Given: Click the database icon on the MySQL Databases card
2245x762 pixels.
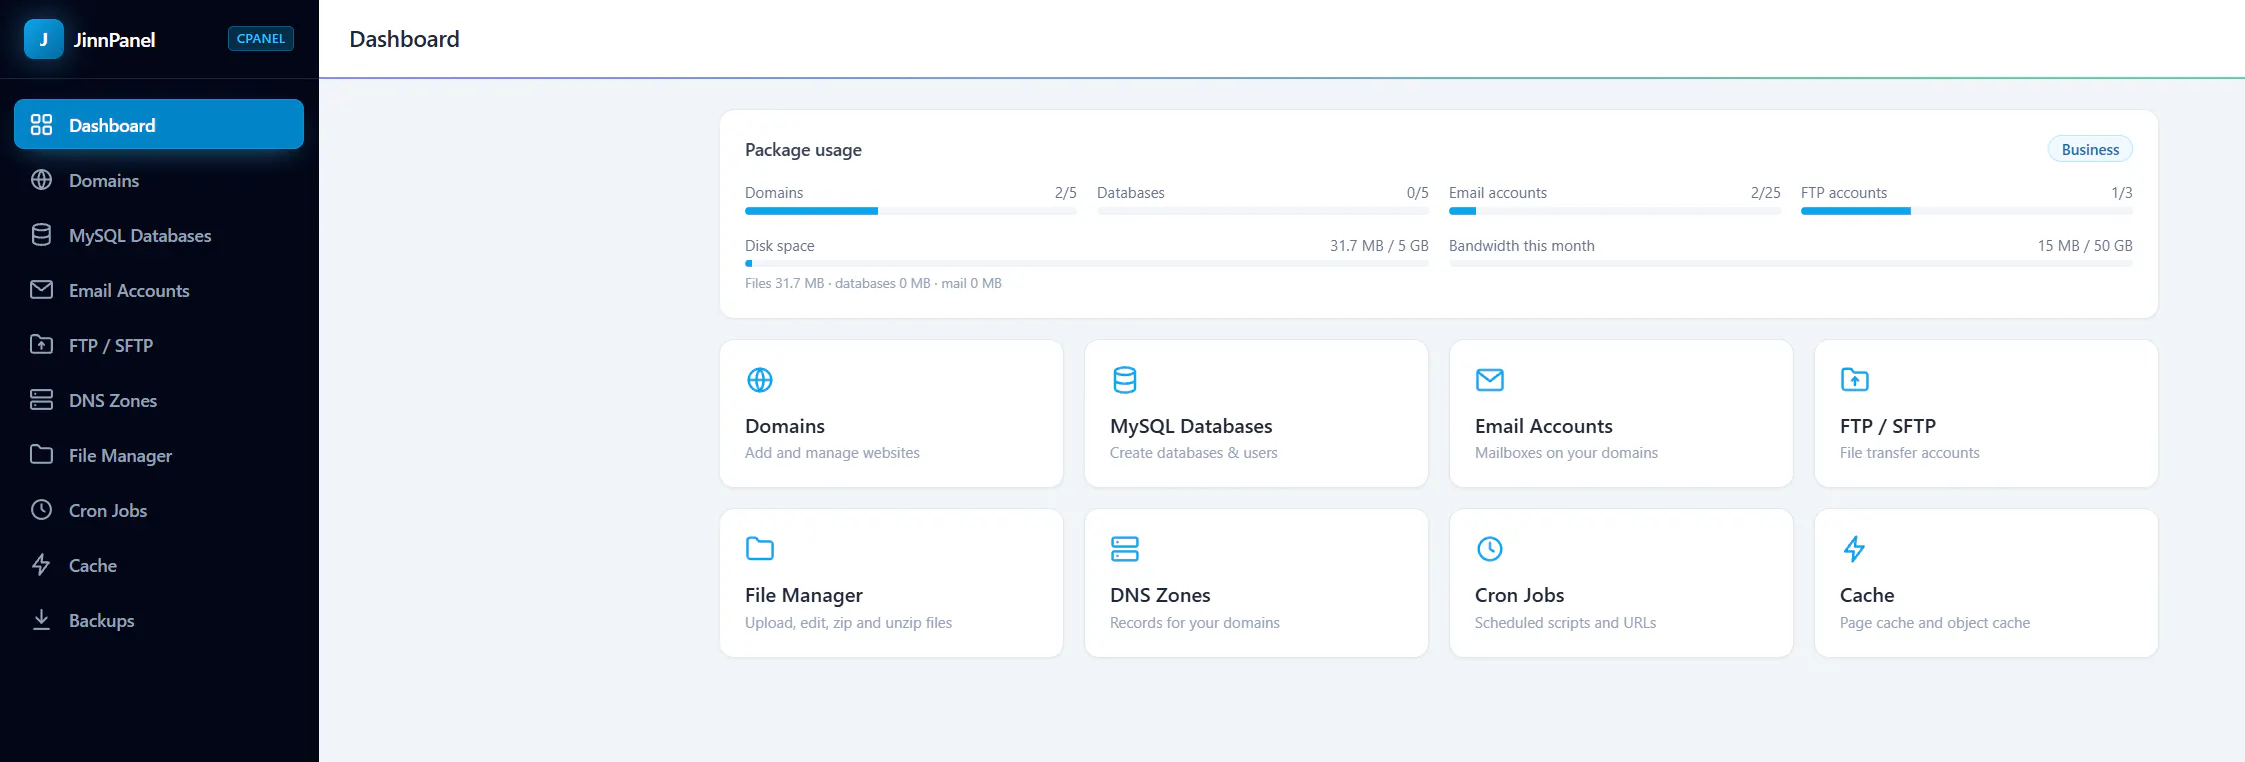Looking at the screenshot, I should tap(1125, 380).
